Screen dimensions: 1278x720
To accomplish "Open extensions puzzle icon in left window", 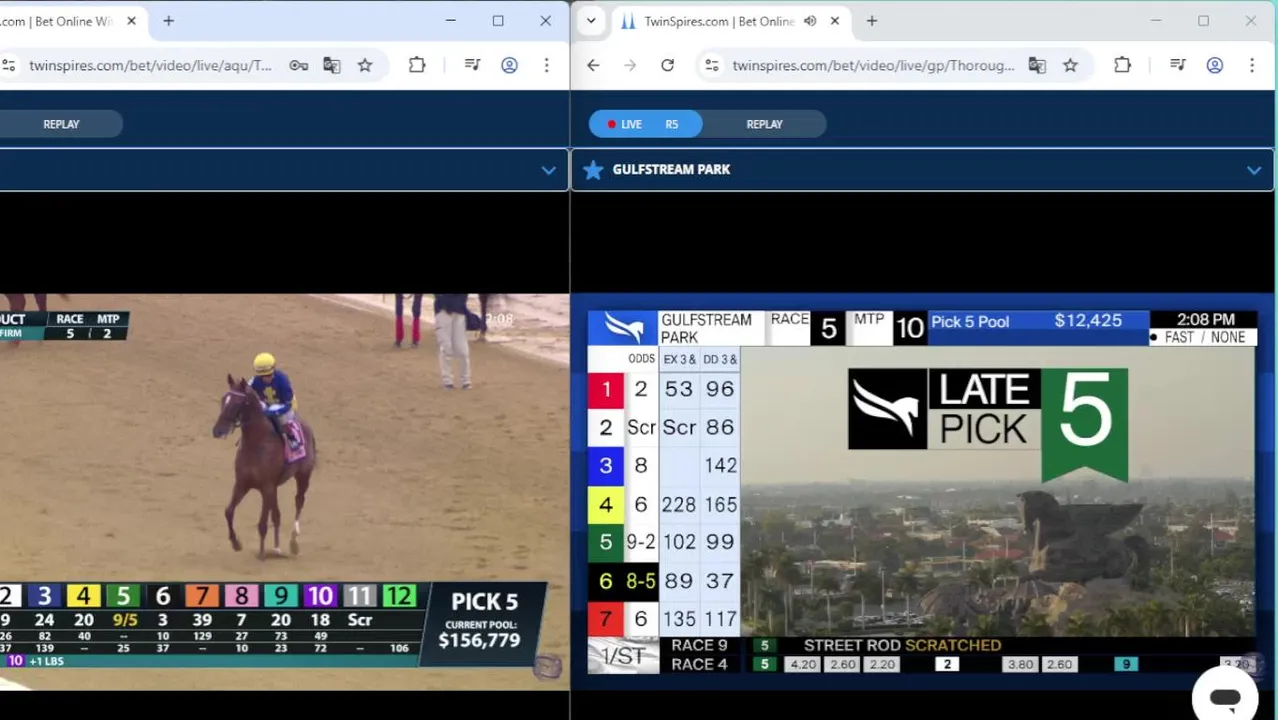I will click(x=417, y=66).
